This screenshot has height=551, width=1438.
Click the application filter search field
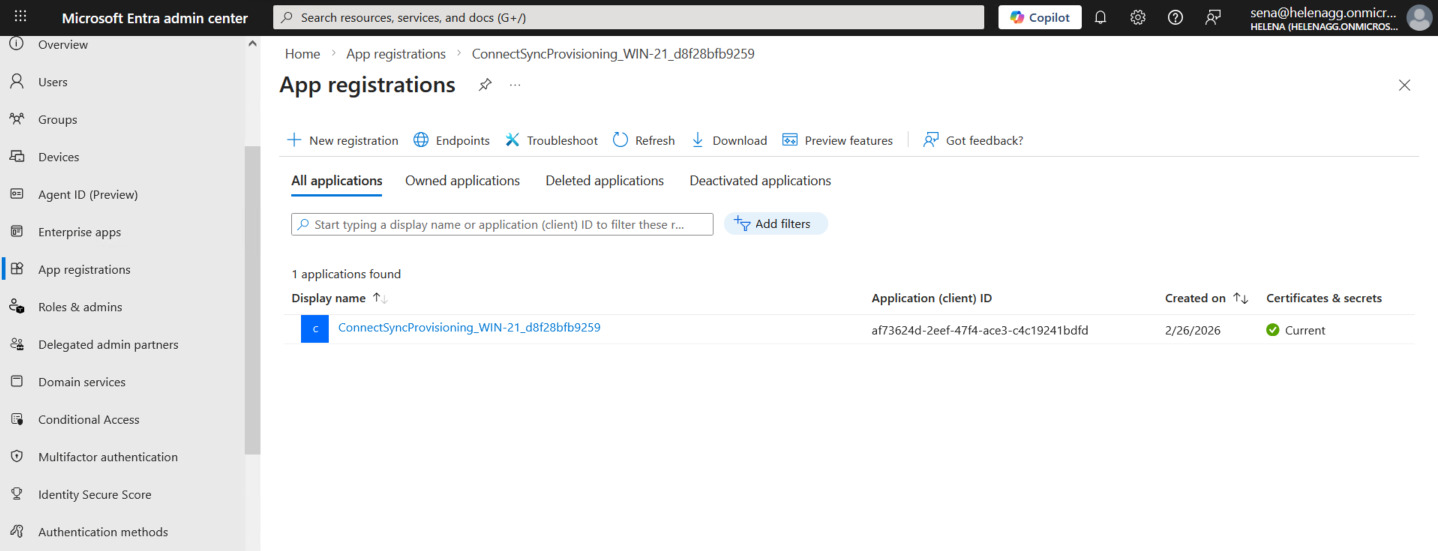tap(502, 225)
